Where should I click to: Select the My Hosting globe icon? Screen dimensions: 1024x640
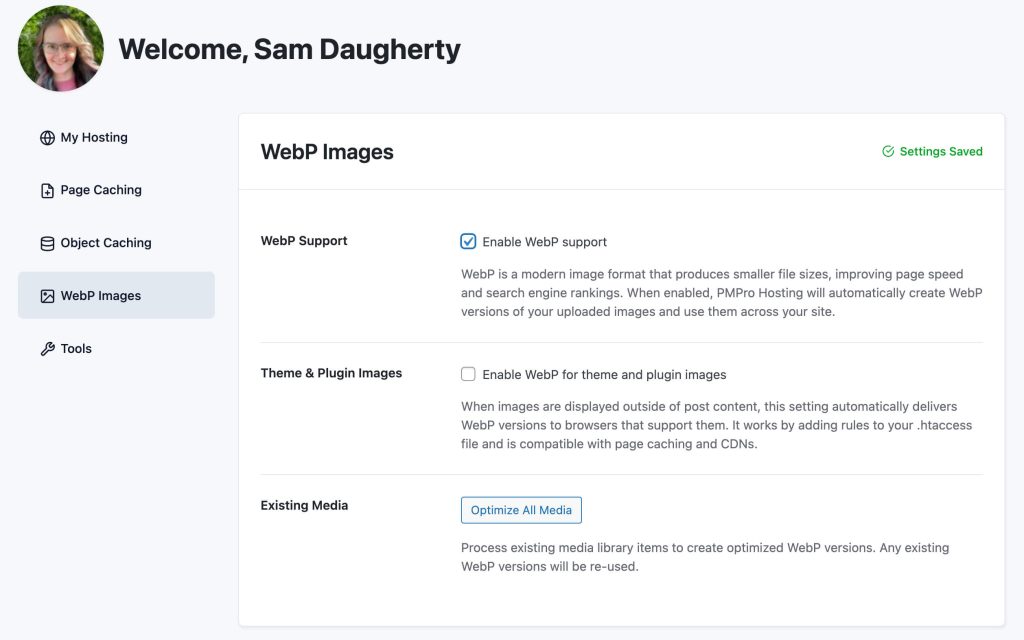click(46, 137)
